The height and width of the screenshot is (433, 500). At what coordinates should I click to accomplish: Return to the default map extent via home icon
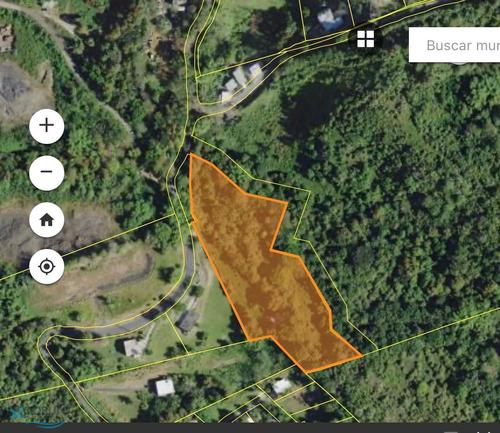(x=47, y=220)
